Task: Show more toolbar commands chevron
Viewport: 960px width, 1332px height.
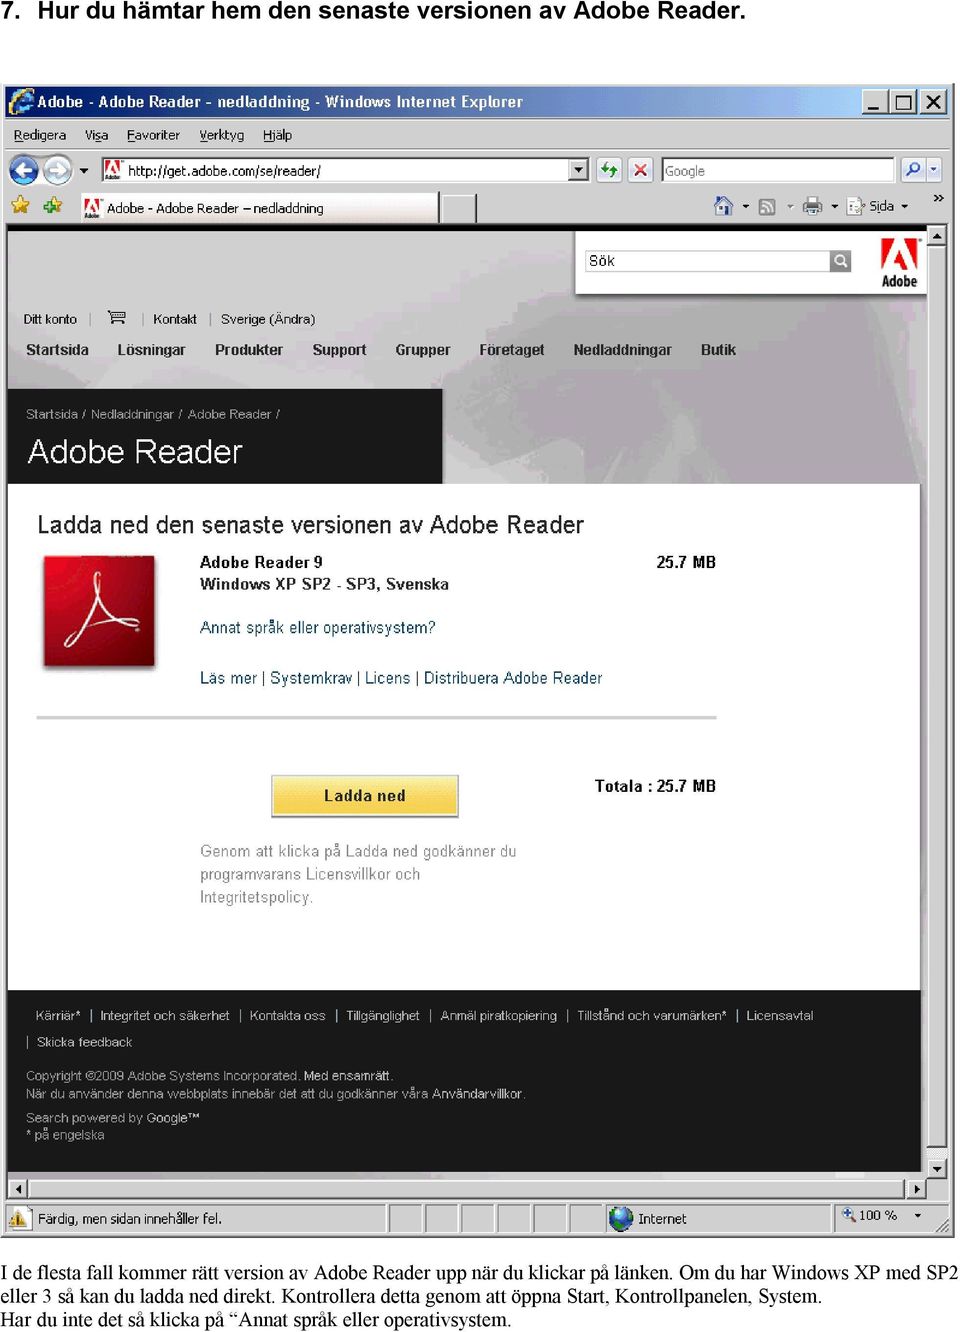Action: pos(938,199)
